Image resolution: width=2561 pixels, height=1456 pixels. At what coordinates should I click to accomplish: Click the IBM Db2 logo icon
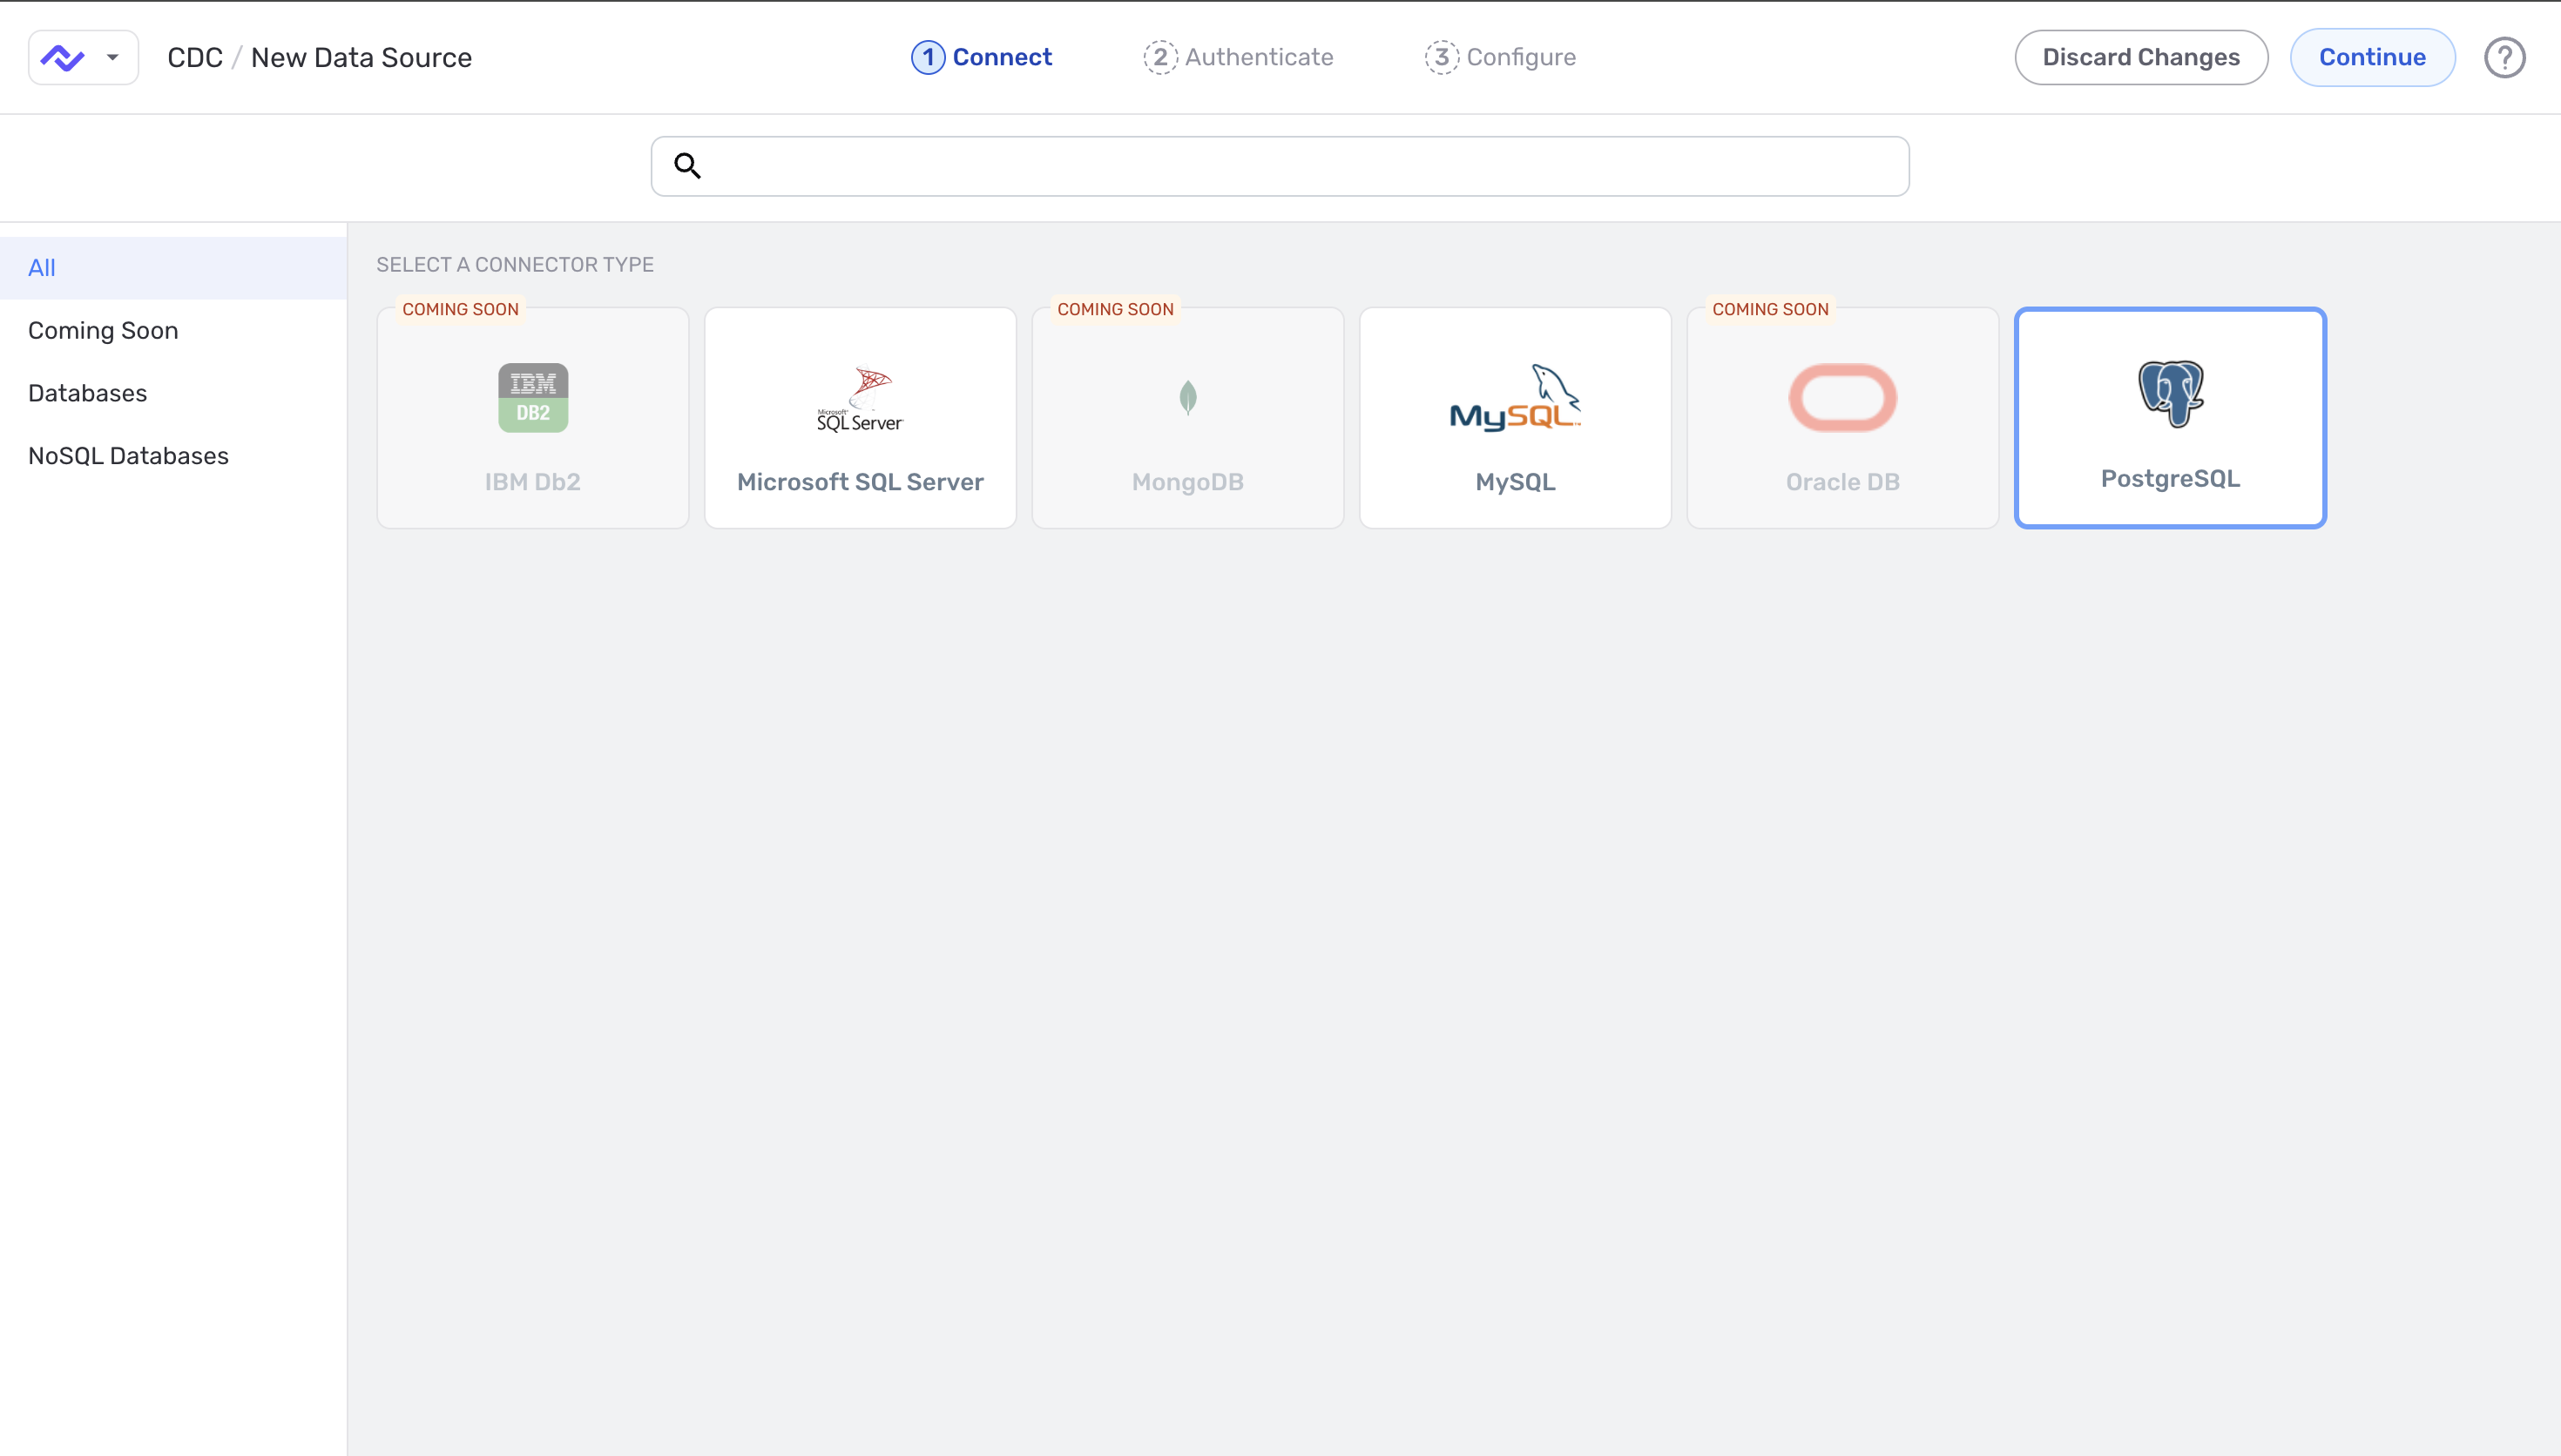click(x=533, y=397)
